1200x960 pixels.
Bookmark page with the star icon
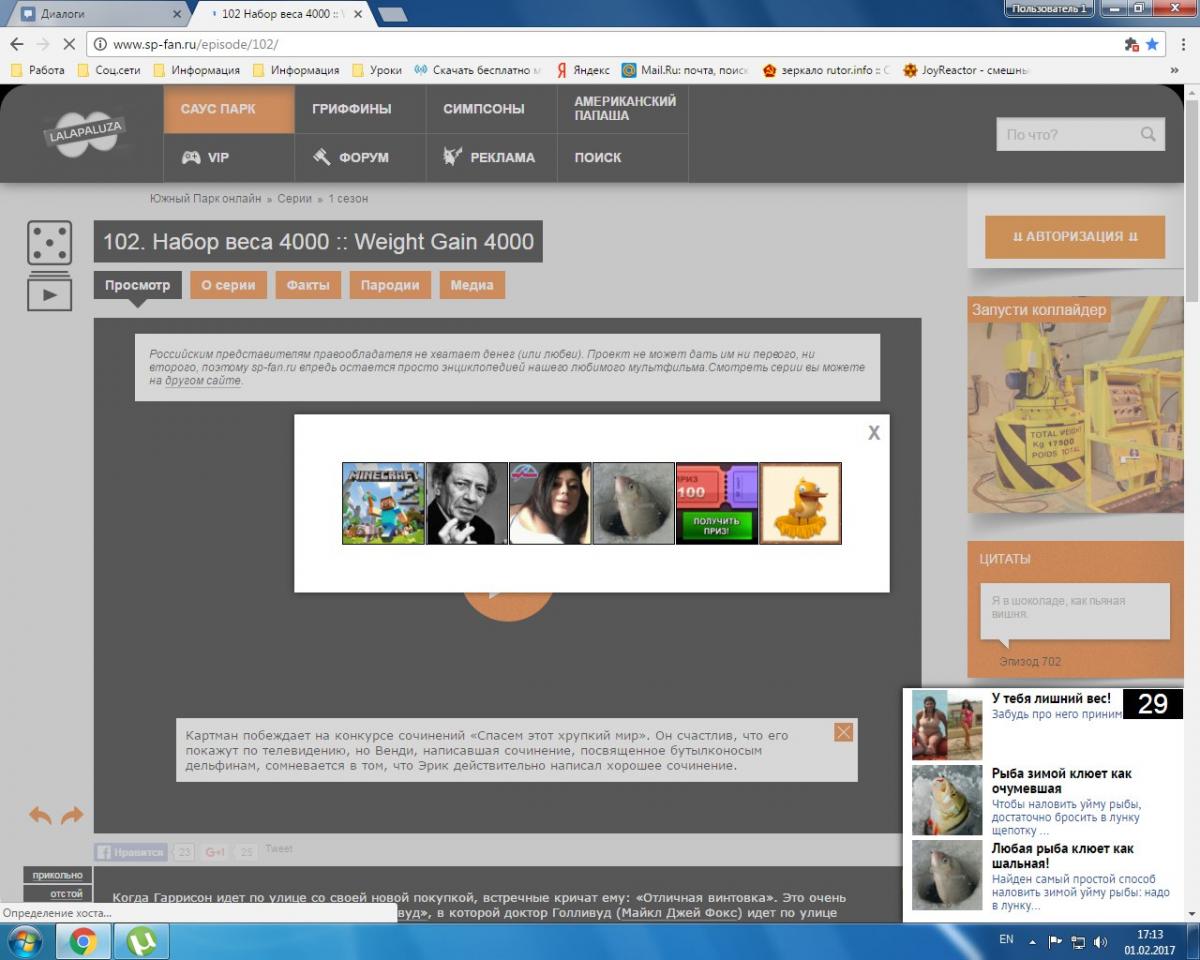pyautogui.click(x=1152, y=45)
